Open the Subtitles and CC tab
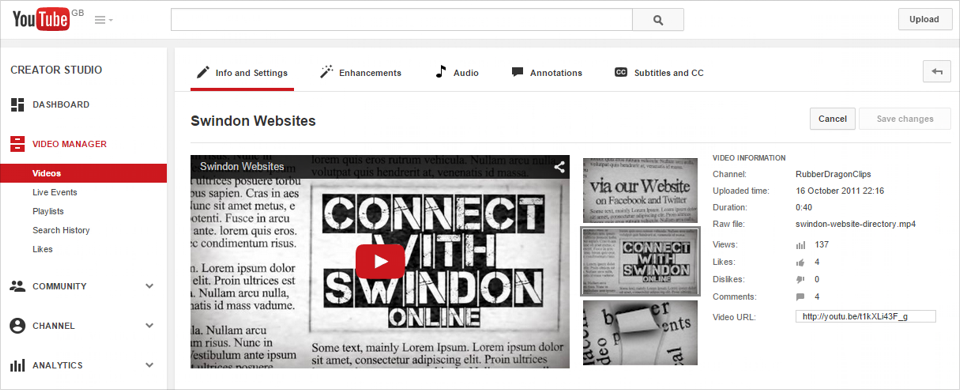Viewport: 960px width, 390px height. point(659,73)
